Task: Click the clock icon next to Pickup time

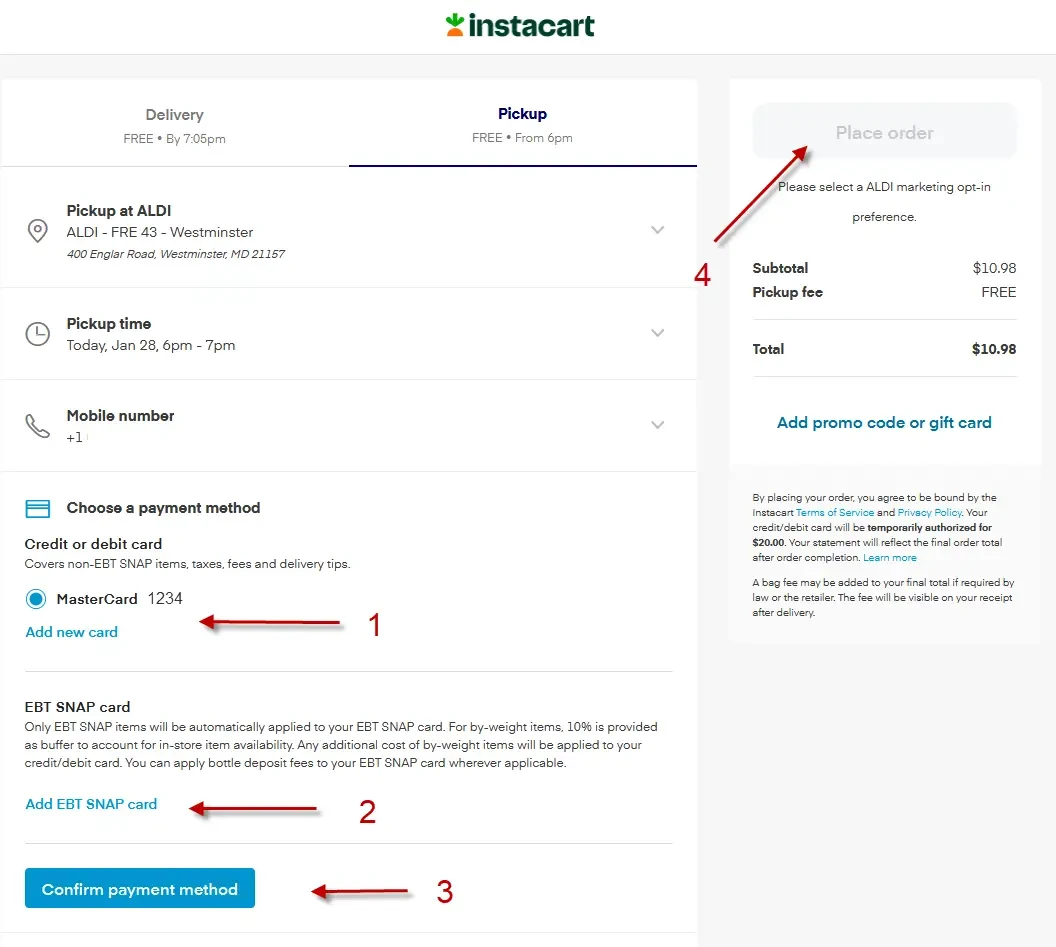Action: point(37,333)
